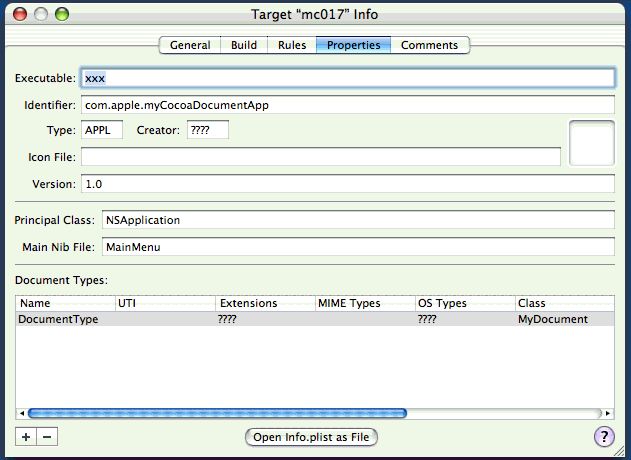Click the plus button to add document type
This screenshot has width=631, height=460.
coord(26,437)
